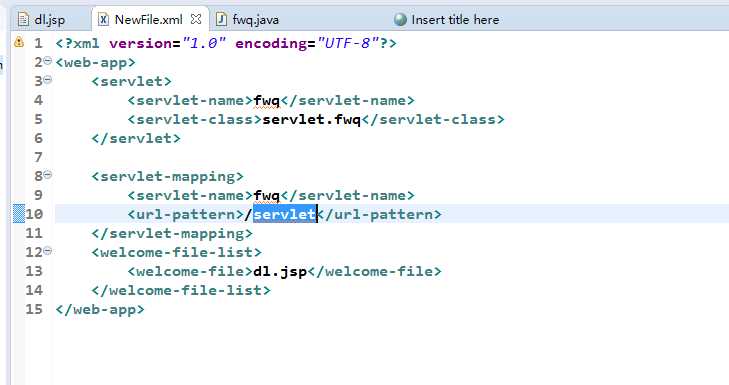Click the version attribute name
The width and height of the screenshot is (729, 385).
tap(141, 43)
